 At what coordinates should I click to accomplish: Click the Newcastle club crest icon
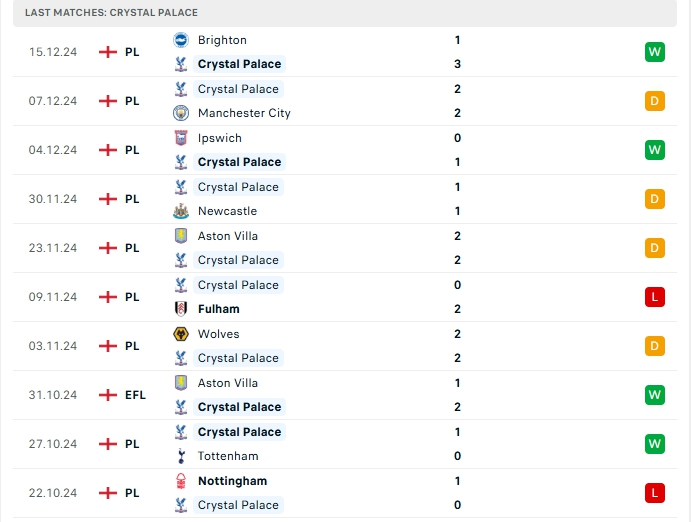point(181,211)
